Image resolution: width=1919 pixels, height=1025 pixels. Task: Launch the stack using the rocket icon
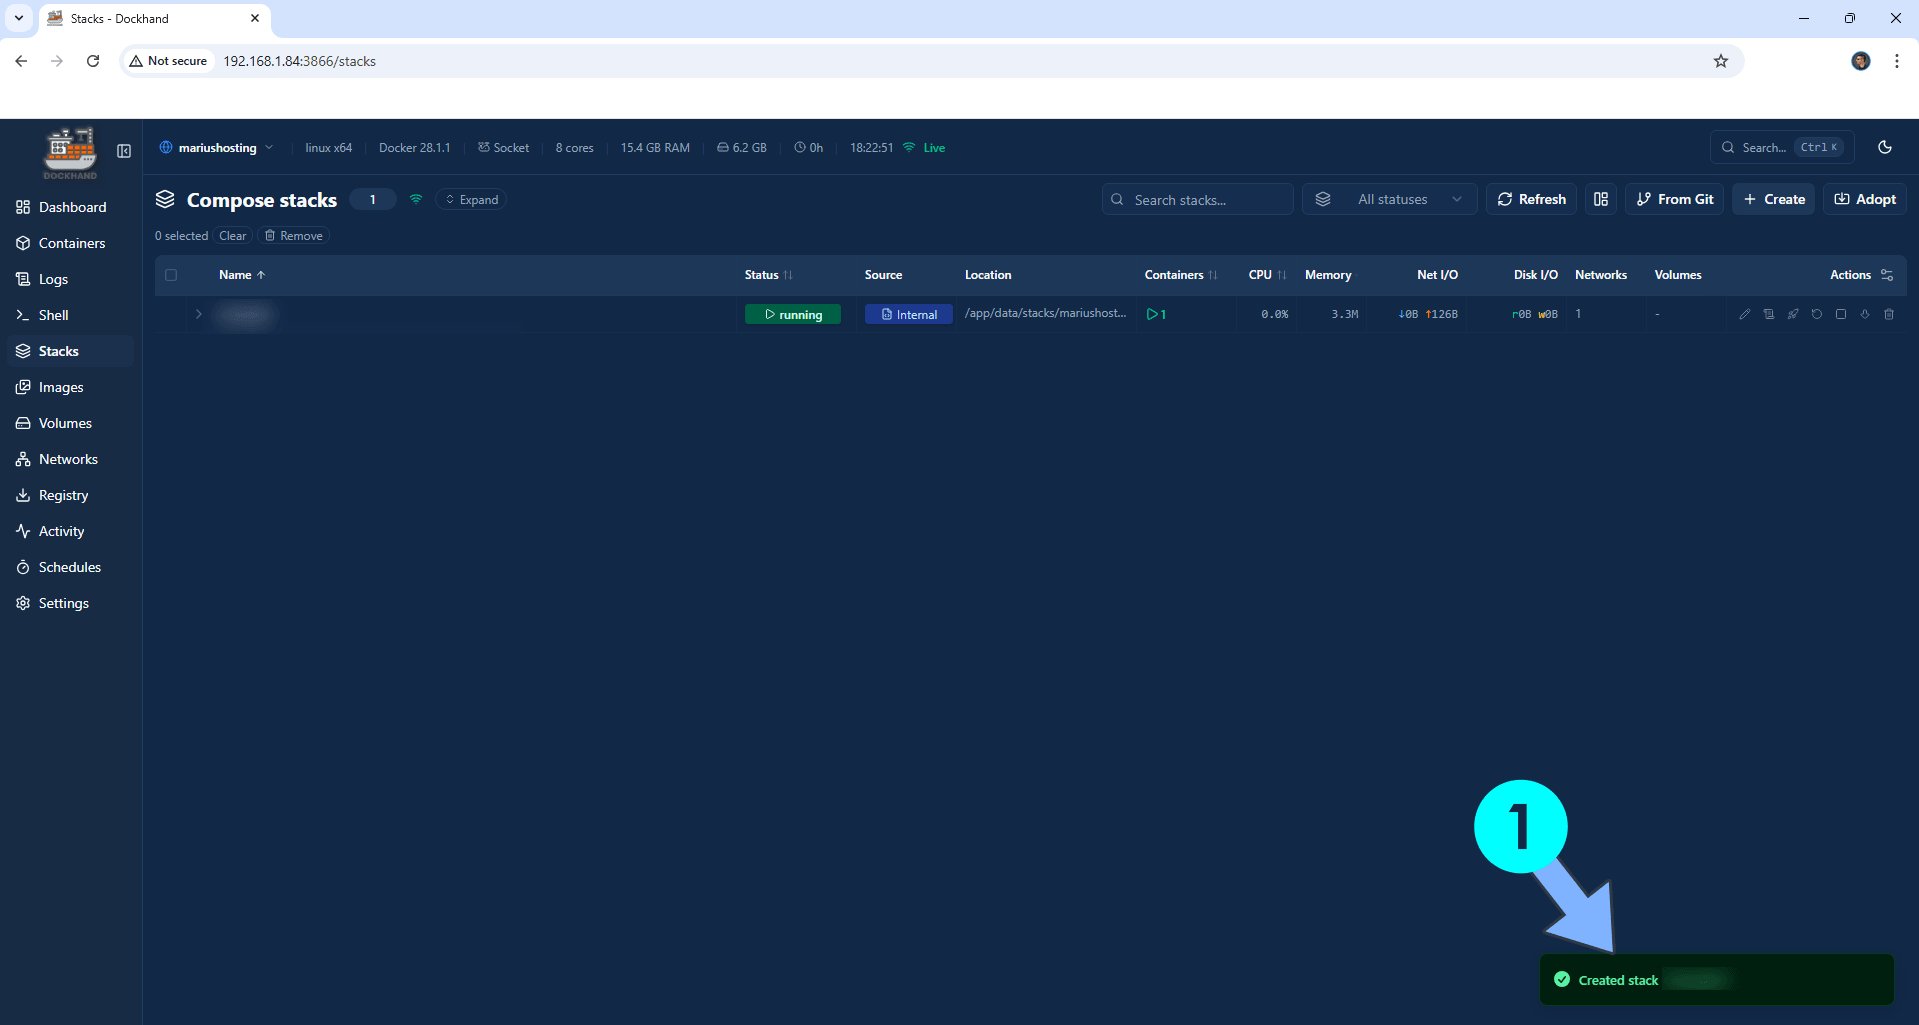(1793, 314)
